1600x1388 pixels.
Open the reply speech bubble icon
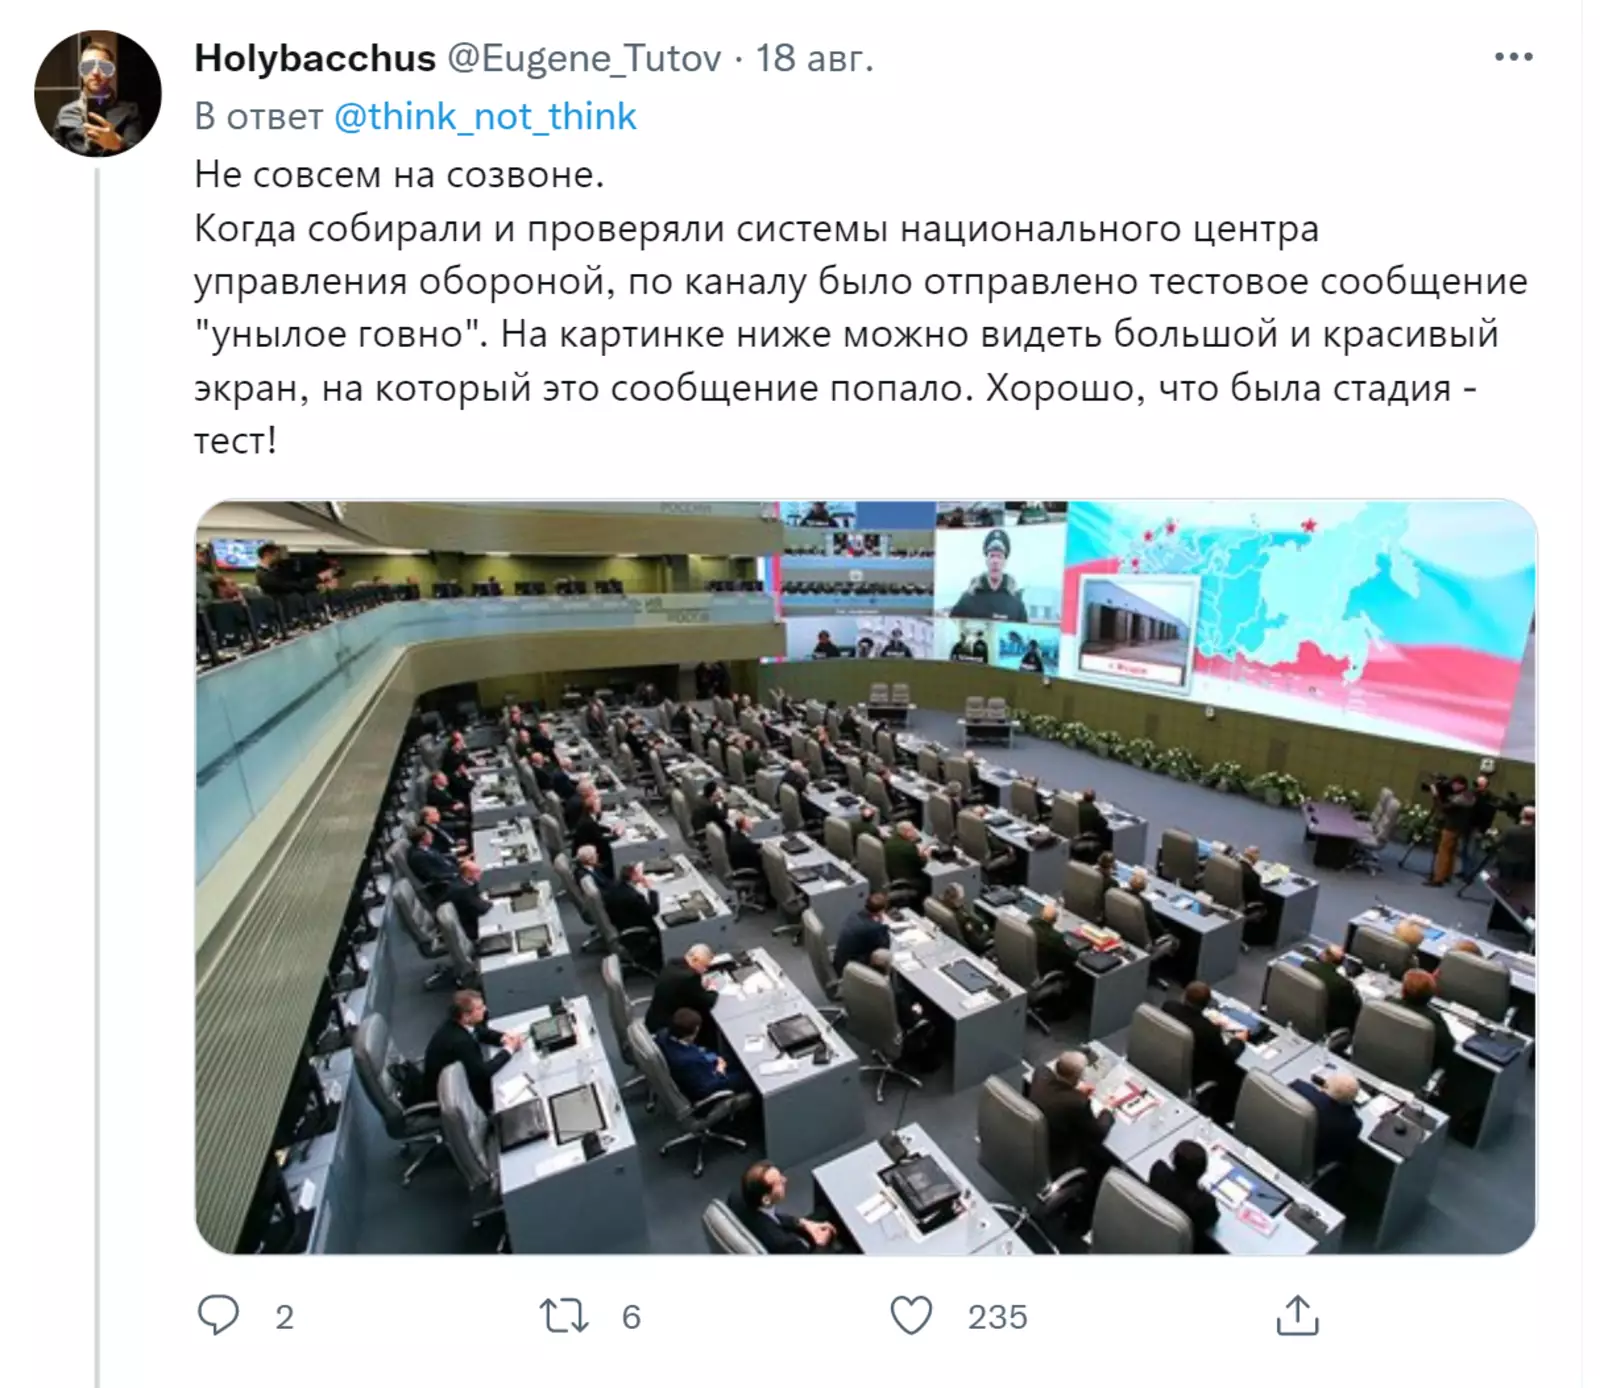click(218, 1315)
